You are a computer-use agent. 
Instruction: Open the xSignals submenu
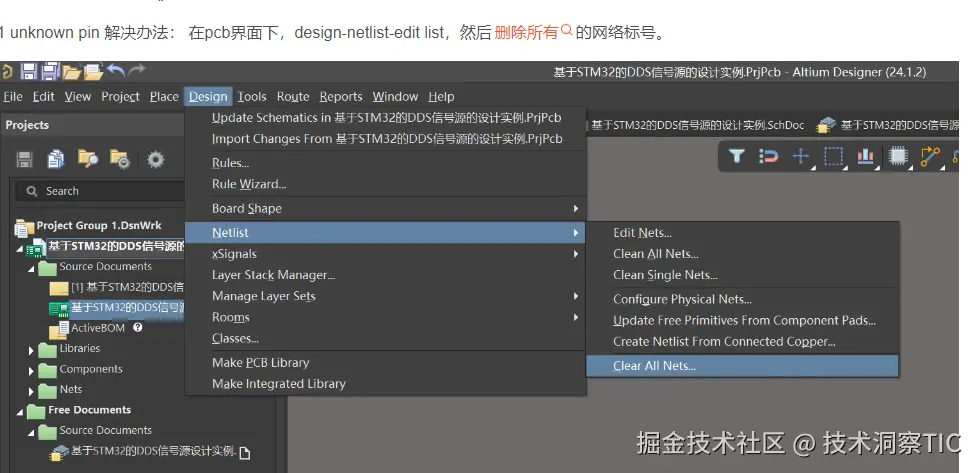[386, 254]
